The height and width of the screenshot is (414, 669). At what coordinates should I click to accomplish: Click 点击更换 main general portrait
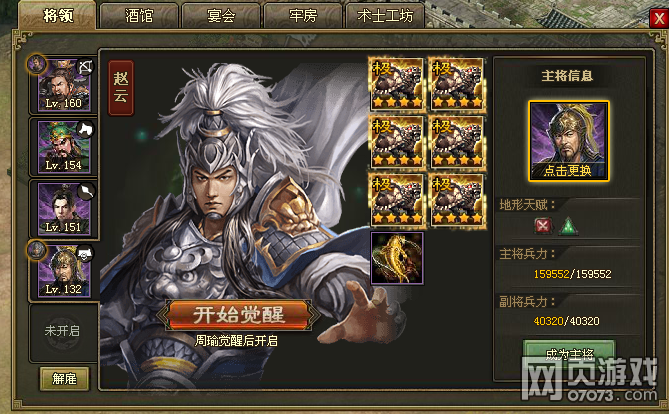tap(568, 141)
